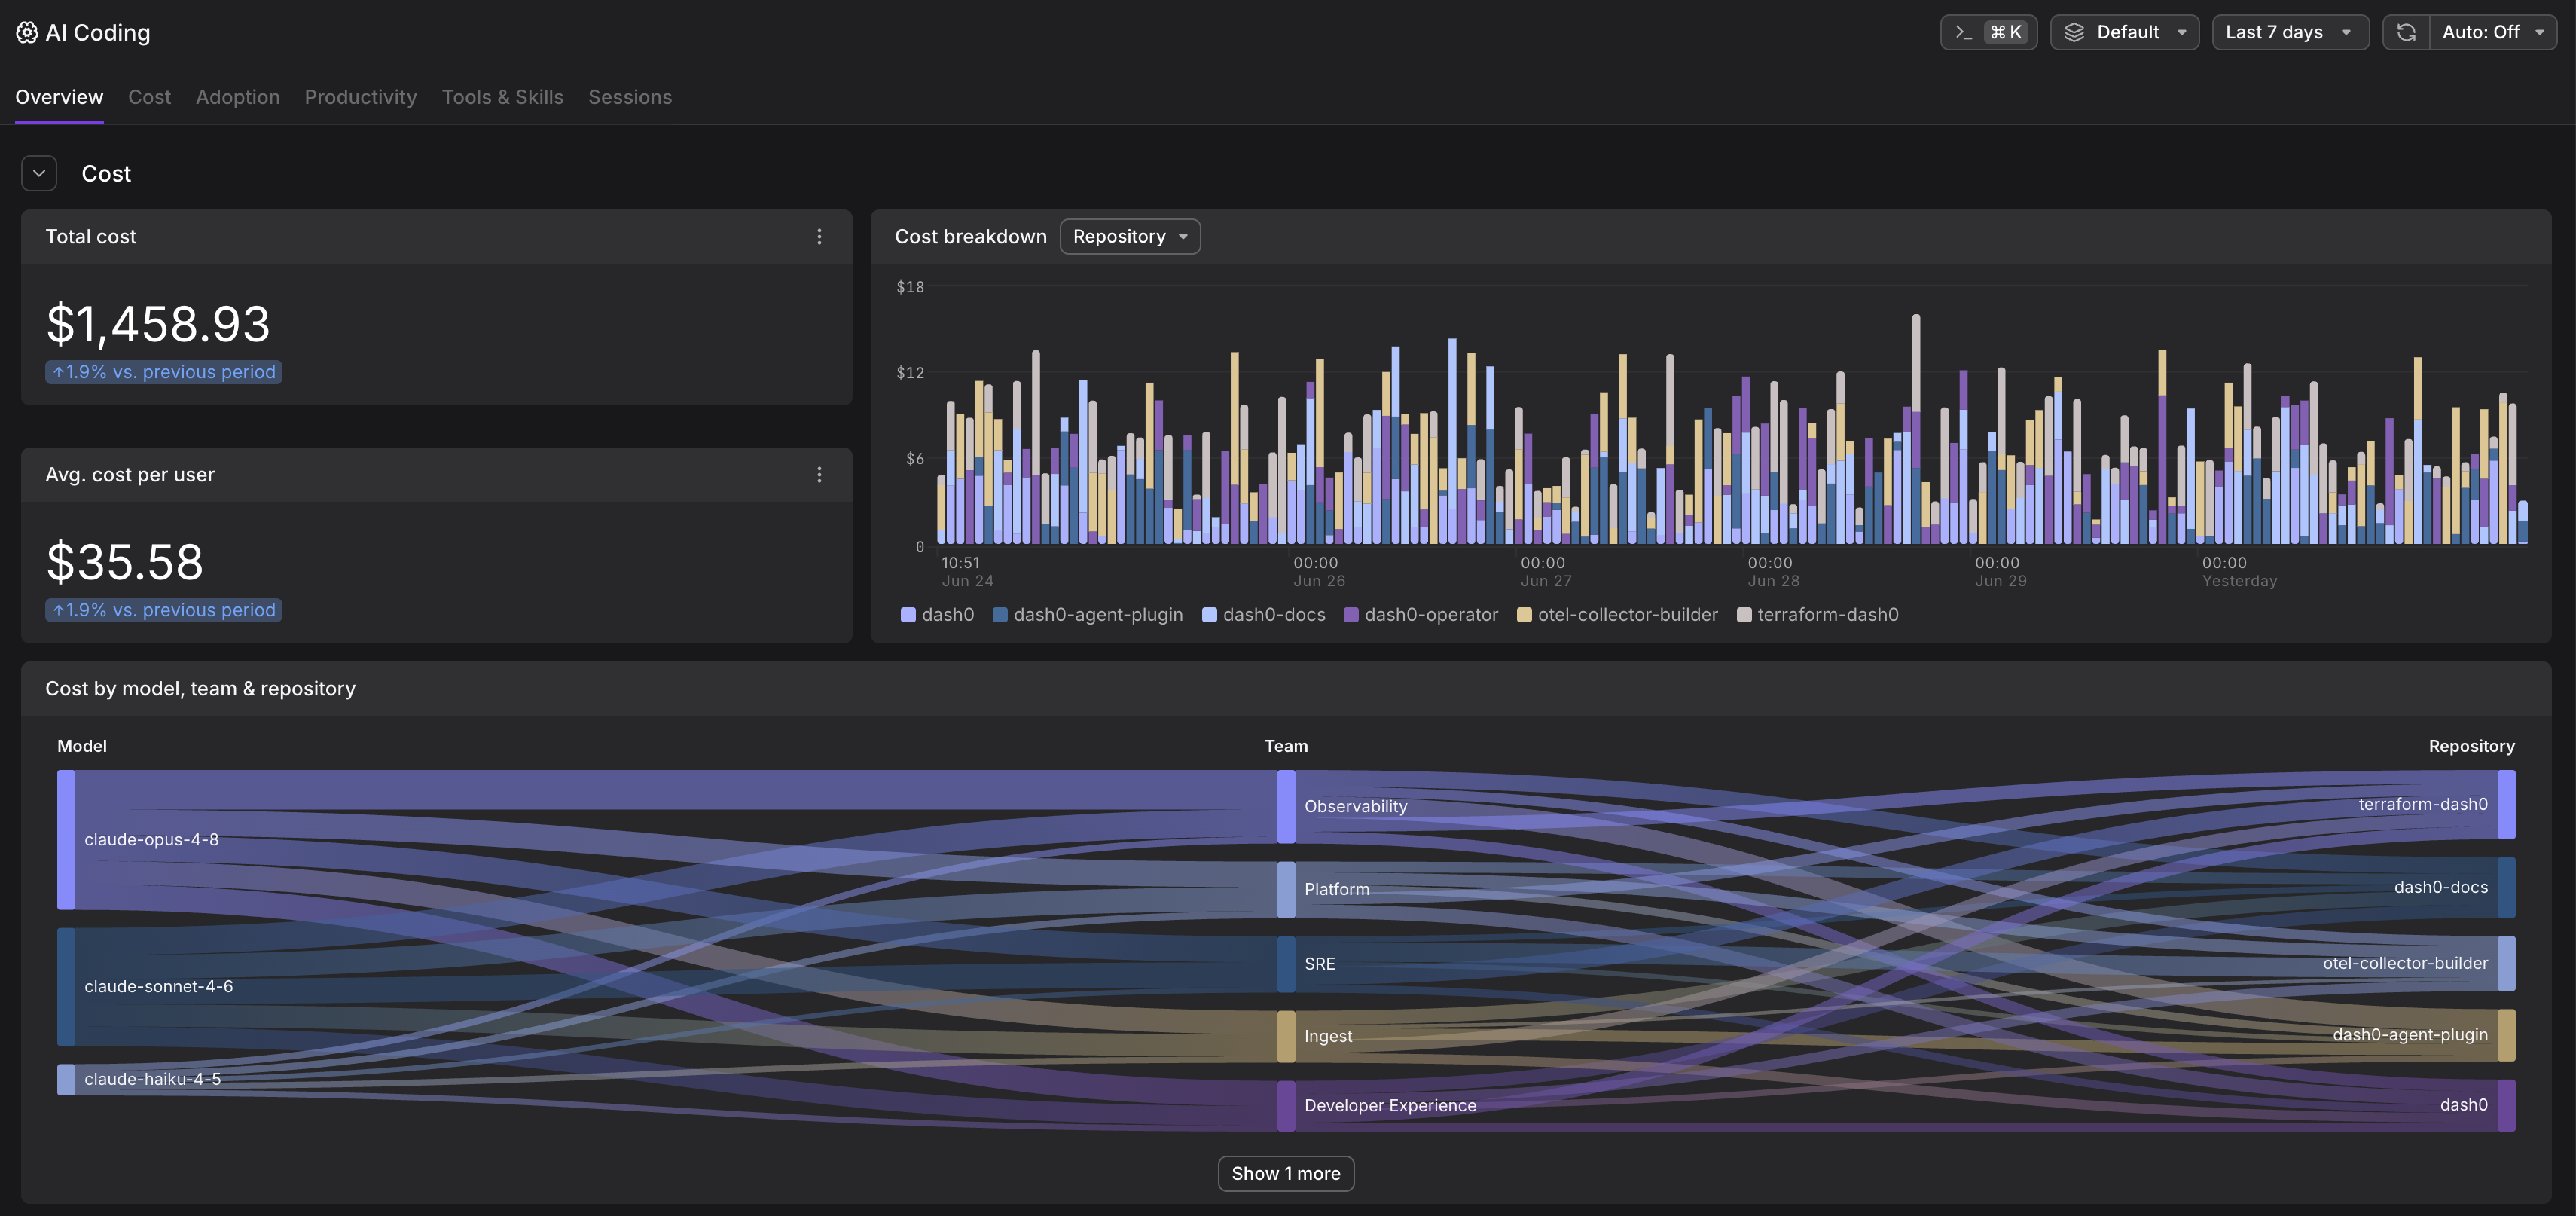
Task: Click the dash0-docs repository node
Action: [2506, 887]
